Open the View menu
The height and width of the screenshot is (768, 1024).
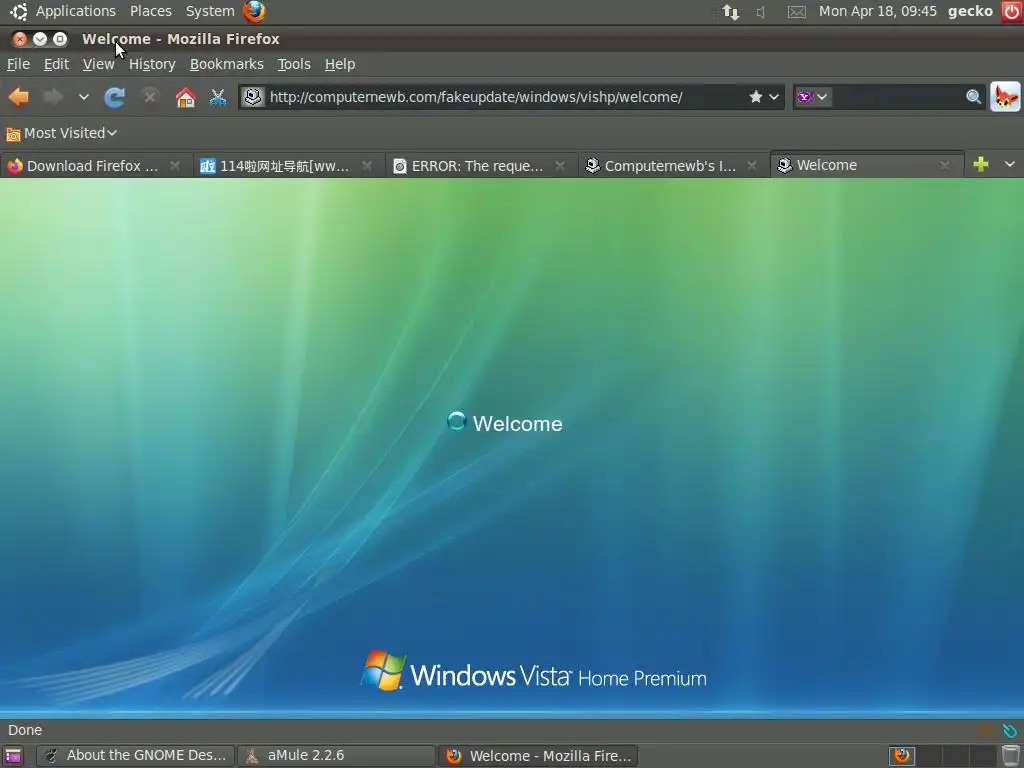[x=98, y=64]
